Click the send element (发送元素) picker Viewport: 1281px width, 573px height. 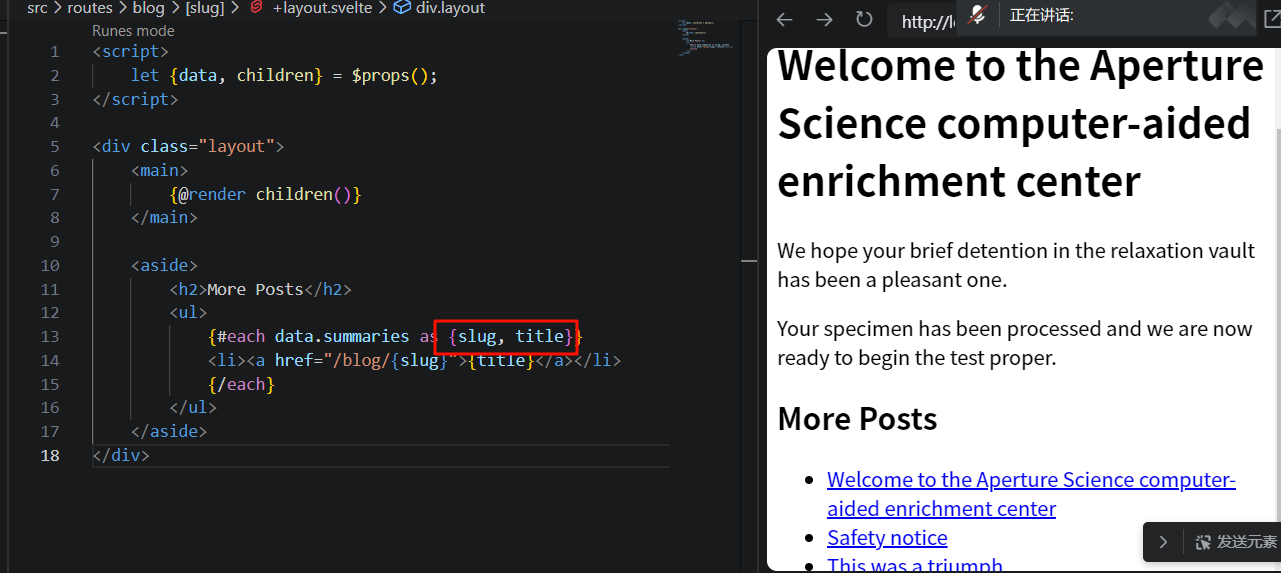(1235, 542)
